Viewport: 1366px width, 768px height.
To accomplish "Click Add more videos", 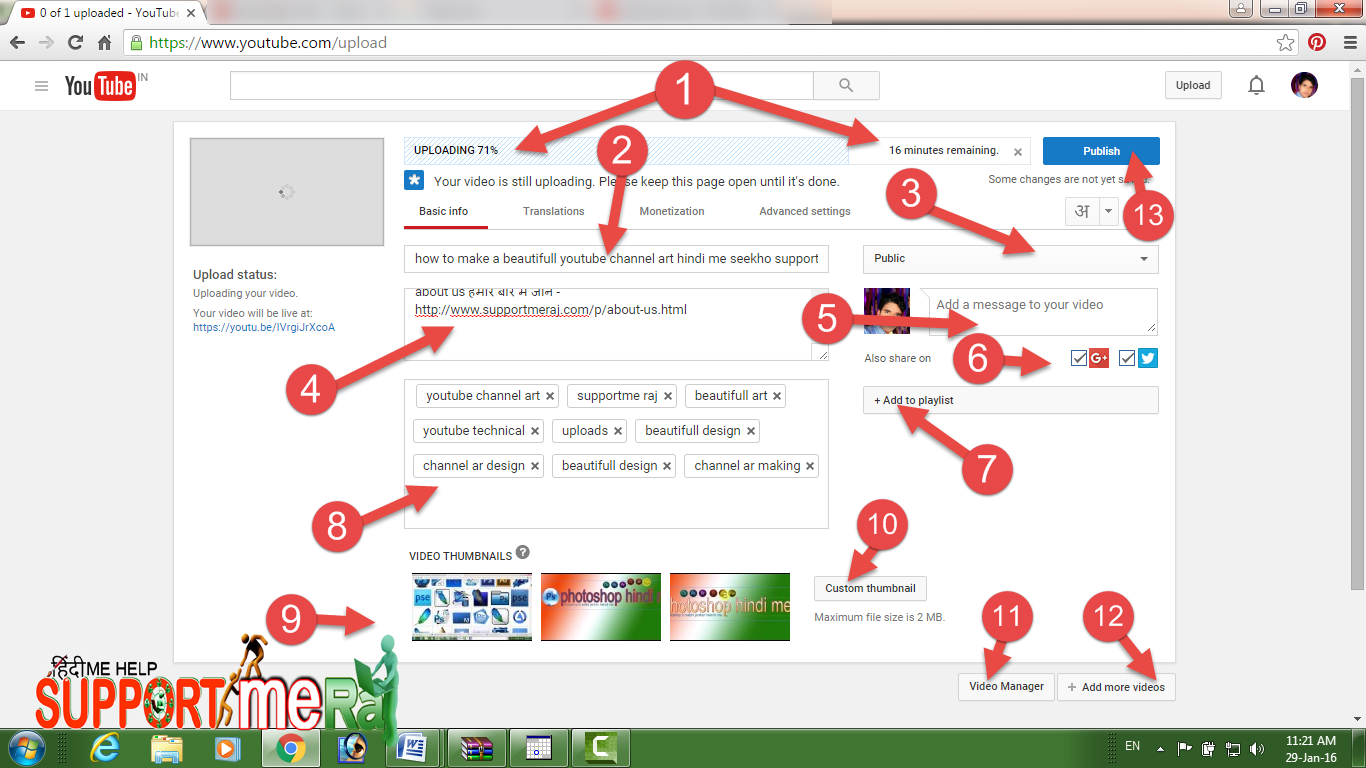I will pyautogui.click(x=1116, y=687).
